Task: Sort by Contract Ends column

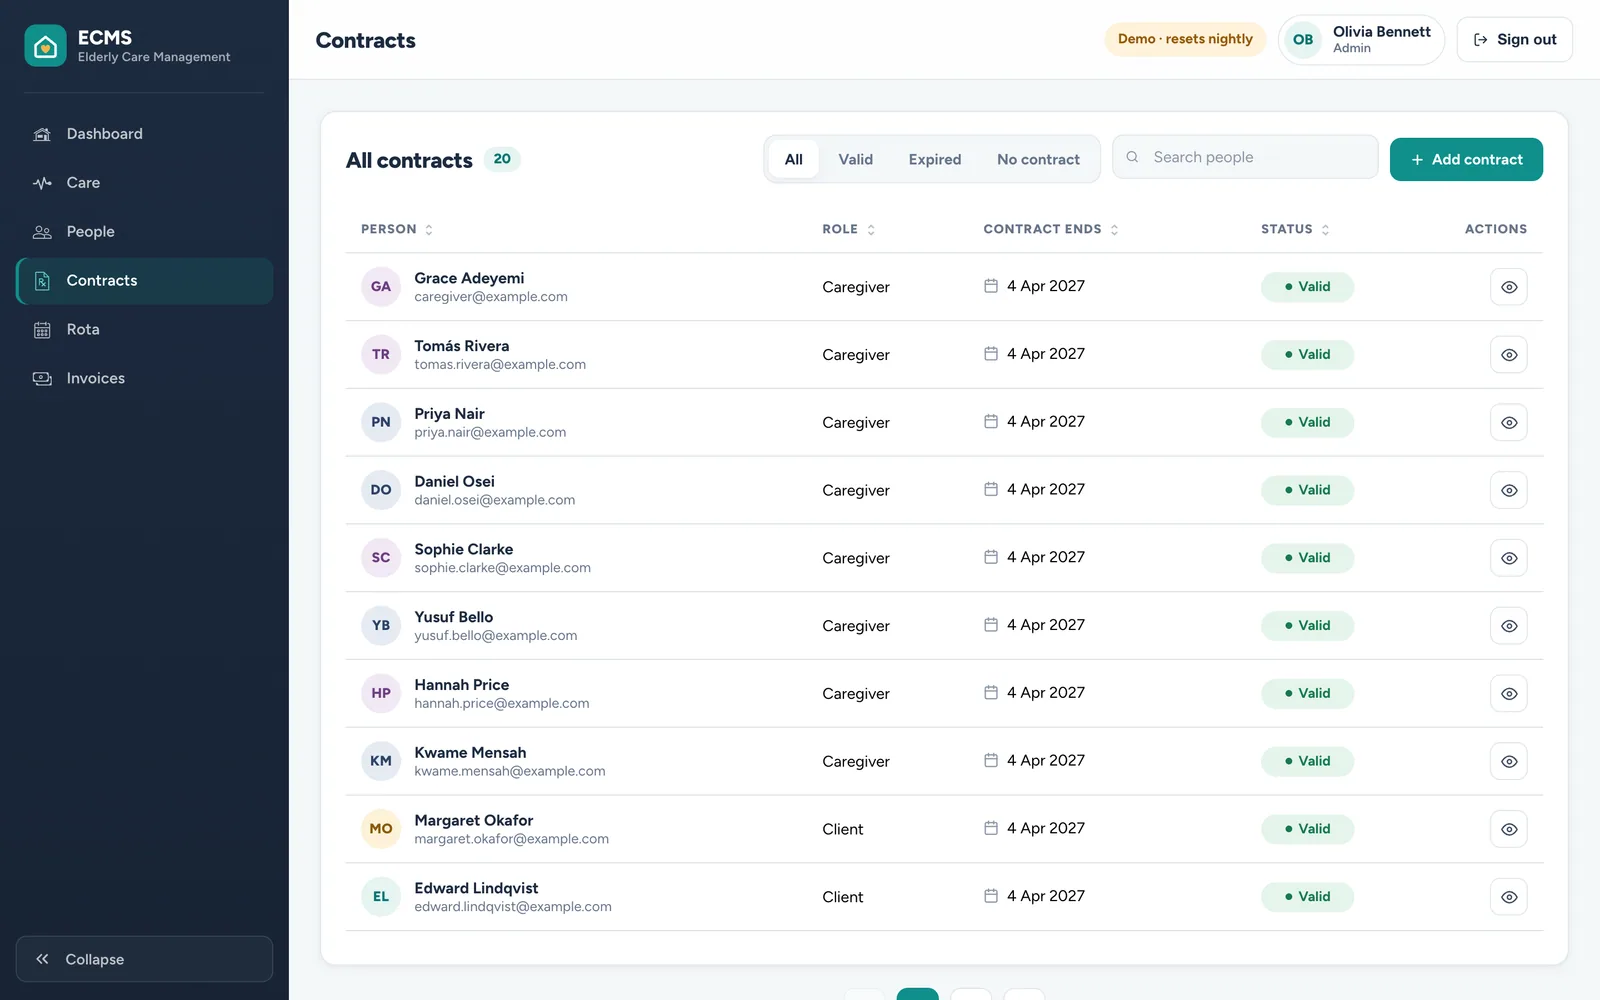Action: [1051, 229]
